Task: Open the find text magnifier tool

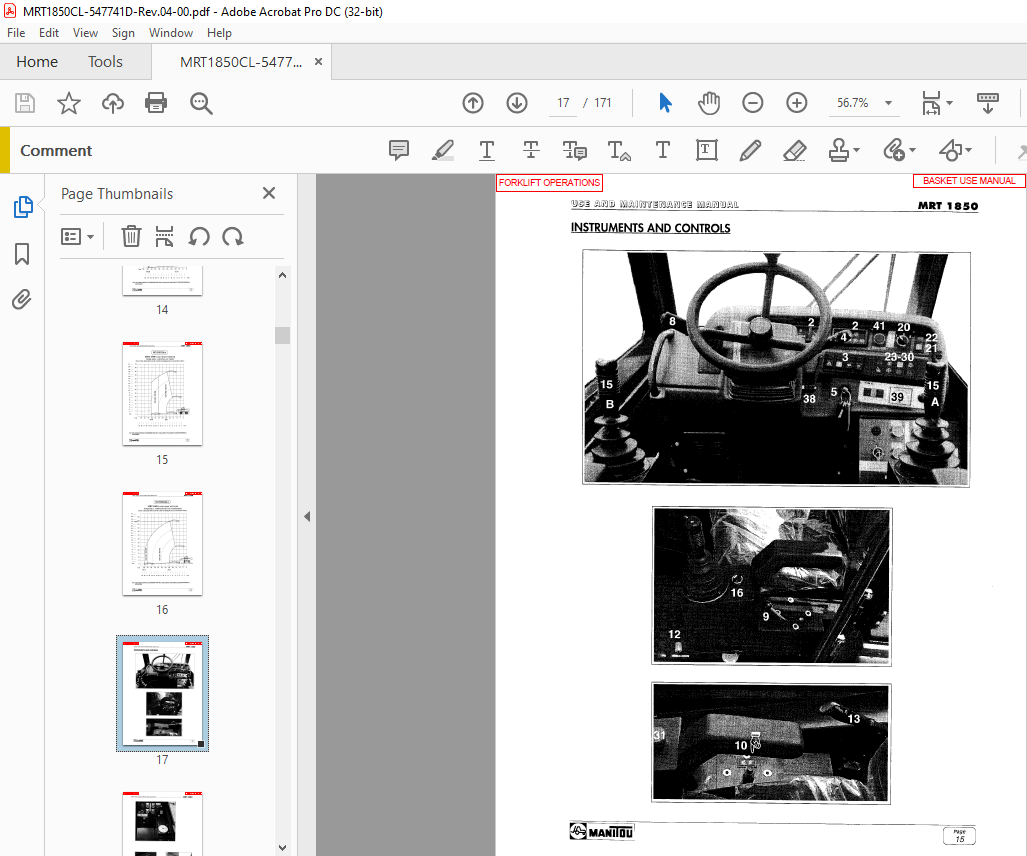Action: [x=201, y=103]
